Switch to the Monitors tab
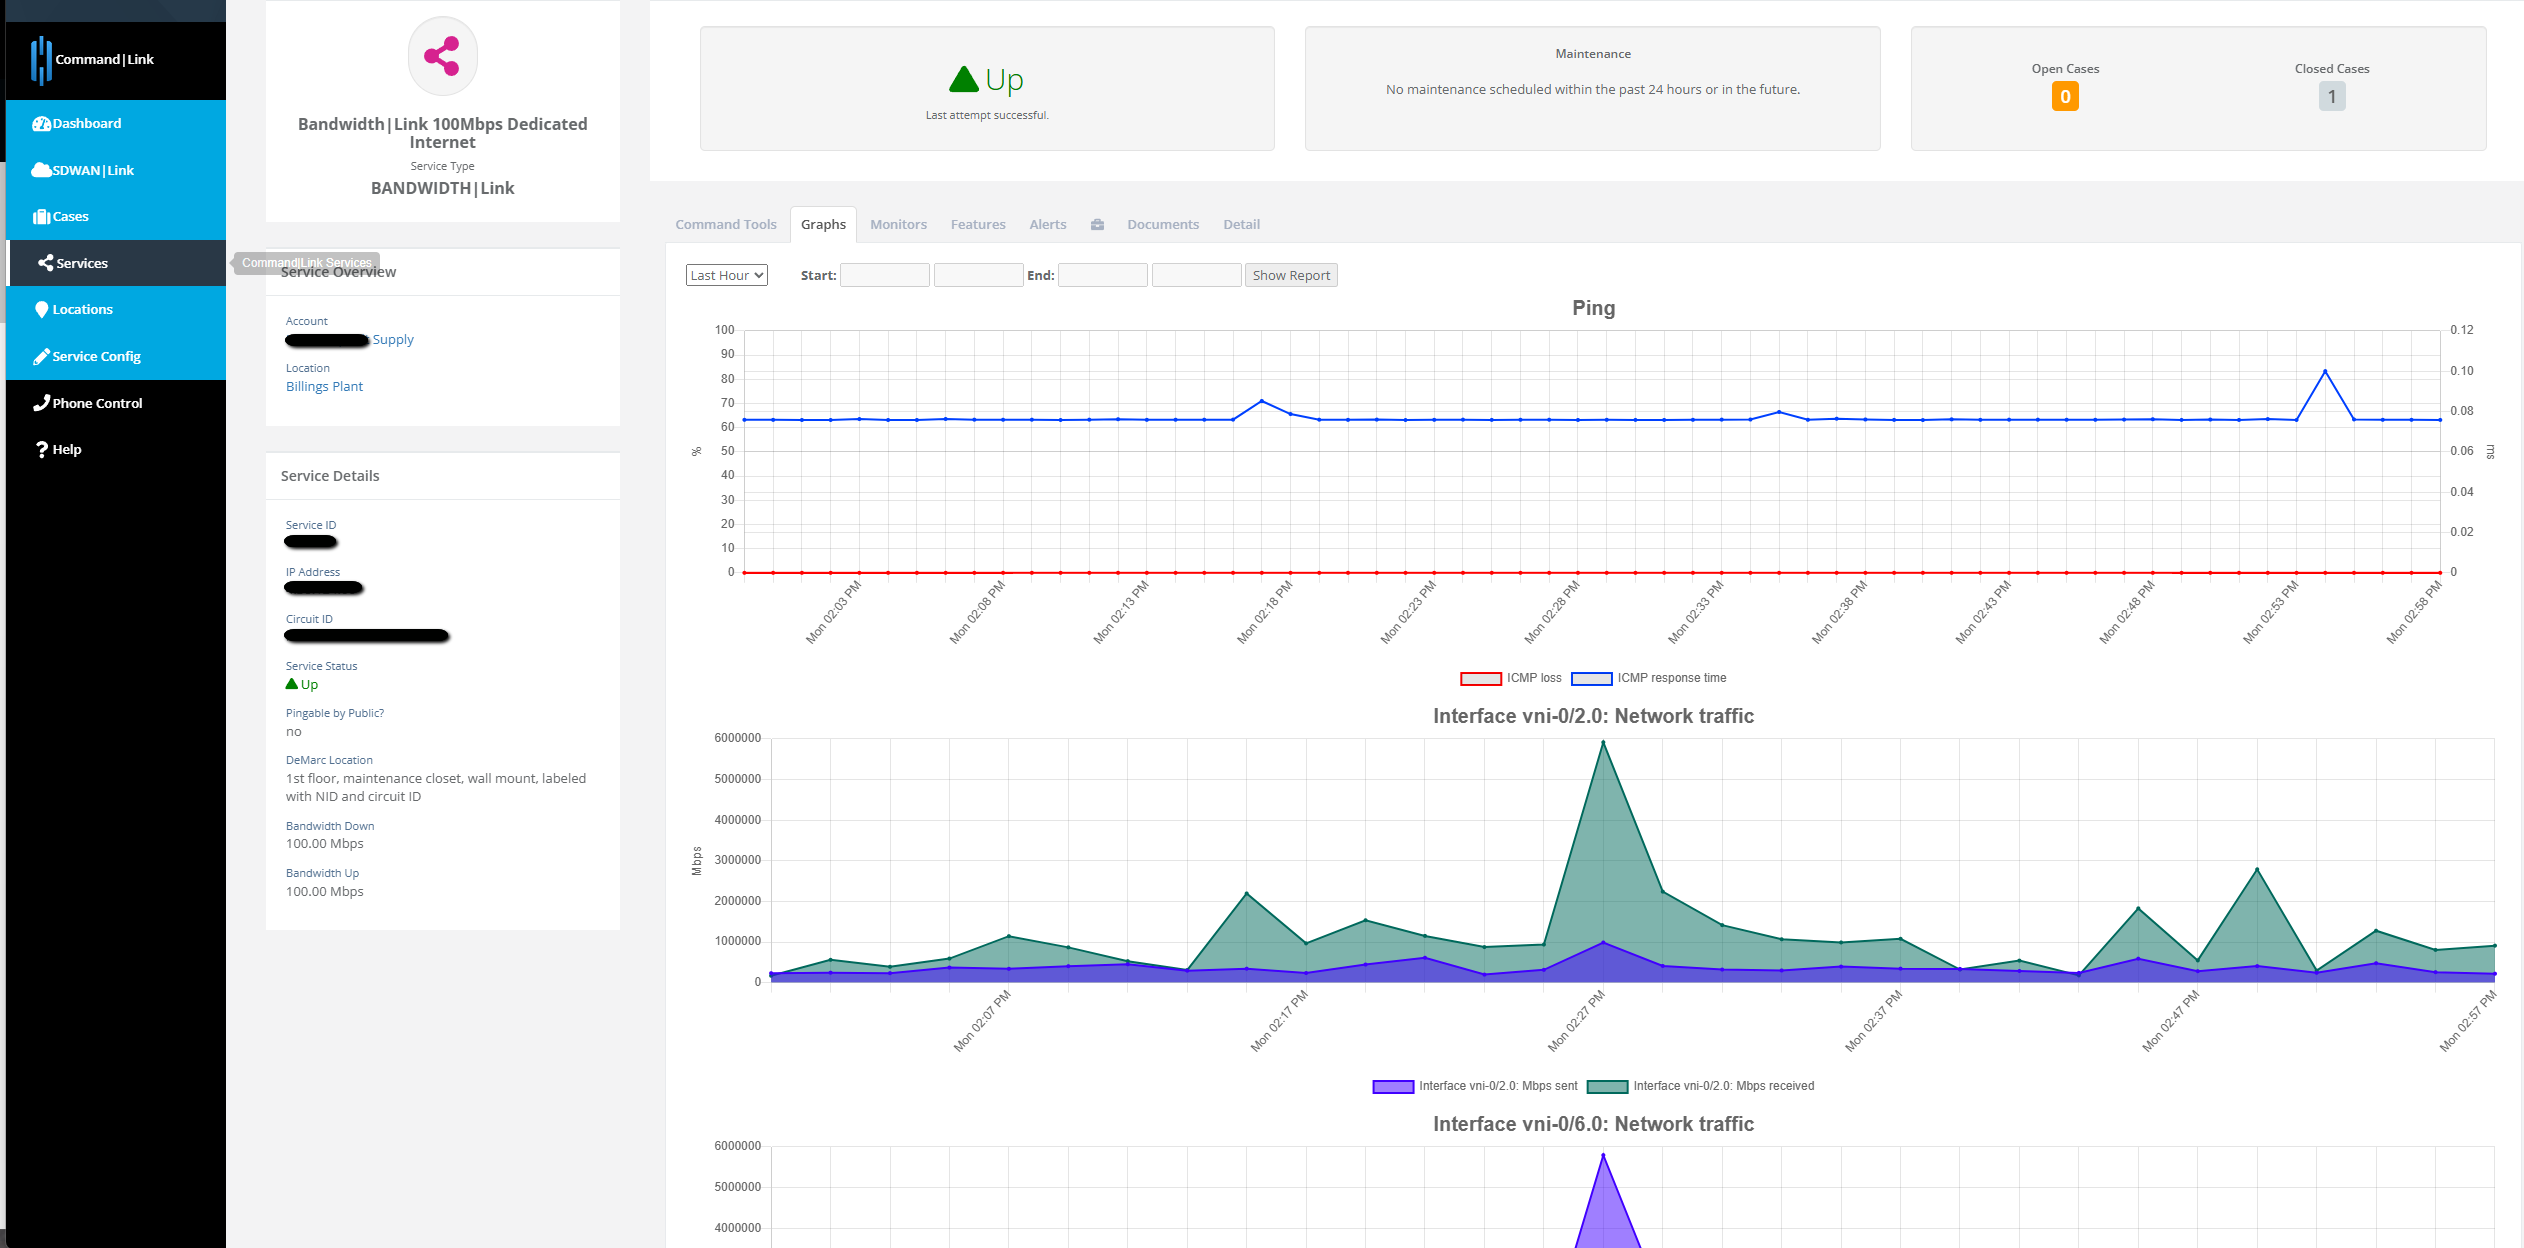 click(898, 225)
